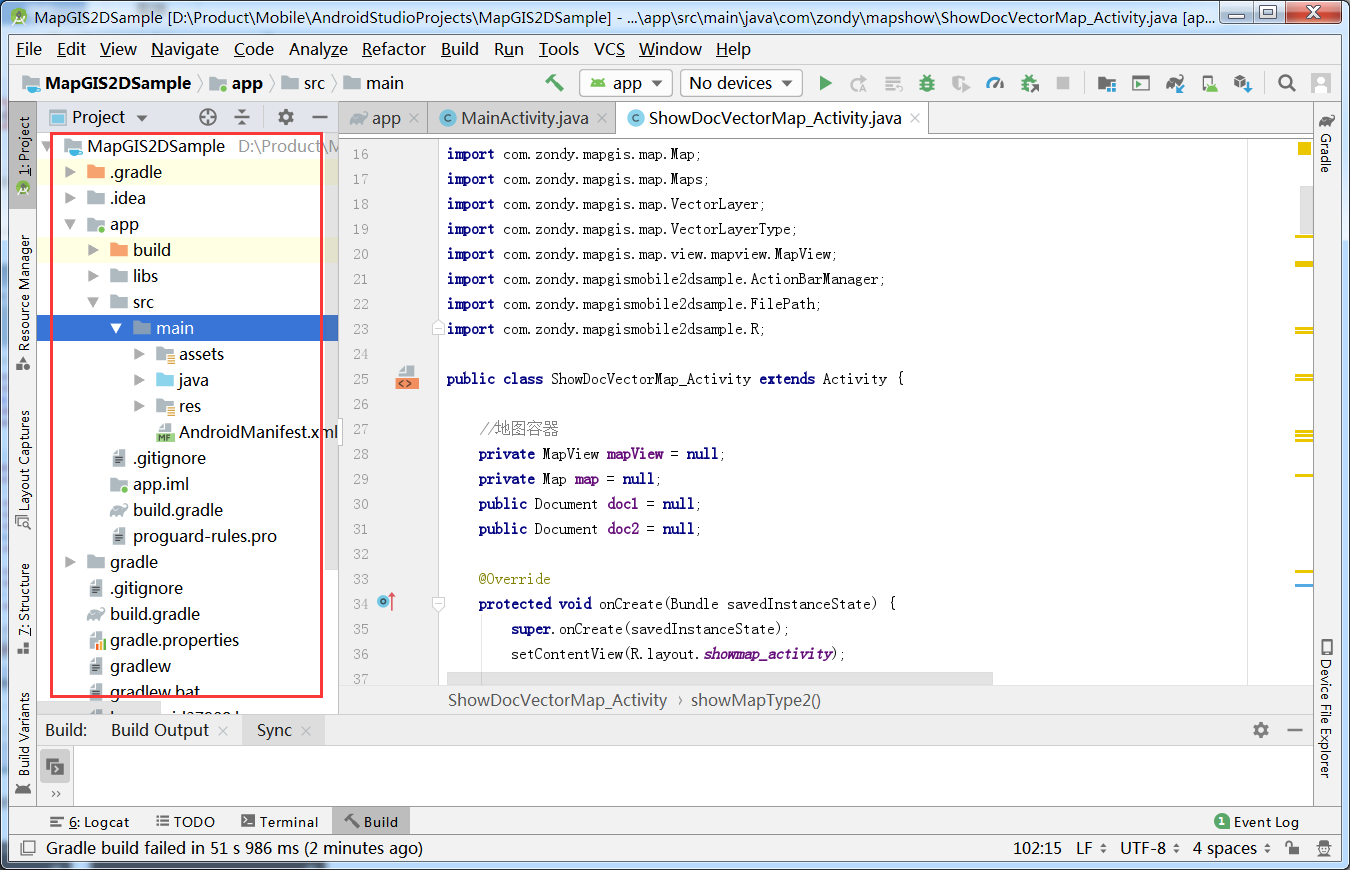Expand the .gradle folder
Image resolution: width=1350 pixels, height=870 pixels.
70,172
